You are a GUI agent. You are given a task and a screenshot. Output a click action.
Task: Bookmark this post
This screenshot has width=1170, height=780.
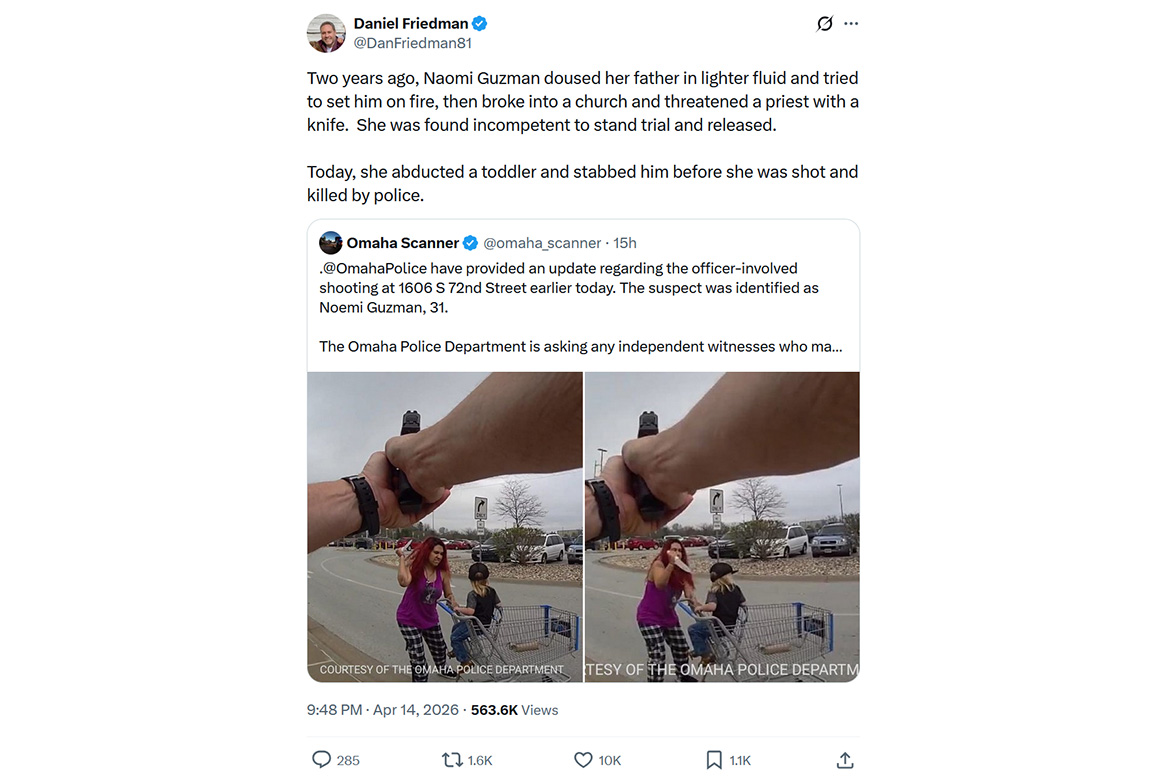(714, 760)
